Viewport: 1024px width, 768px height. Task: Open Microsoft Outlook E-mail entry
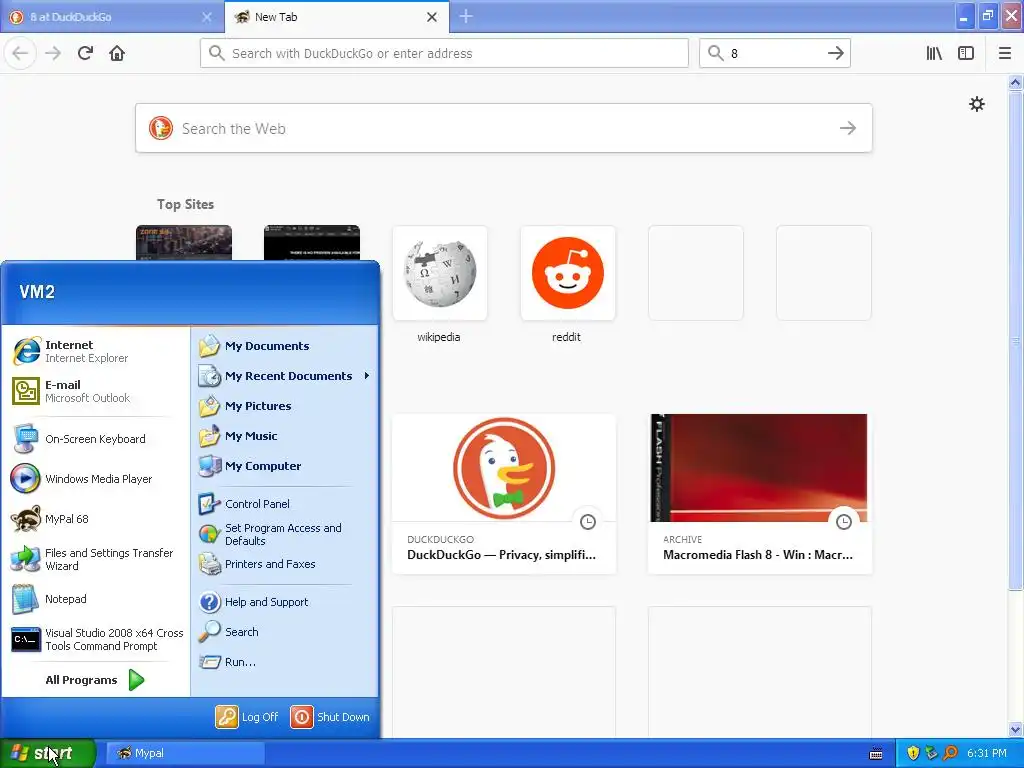pos(95,391)
